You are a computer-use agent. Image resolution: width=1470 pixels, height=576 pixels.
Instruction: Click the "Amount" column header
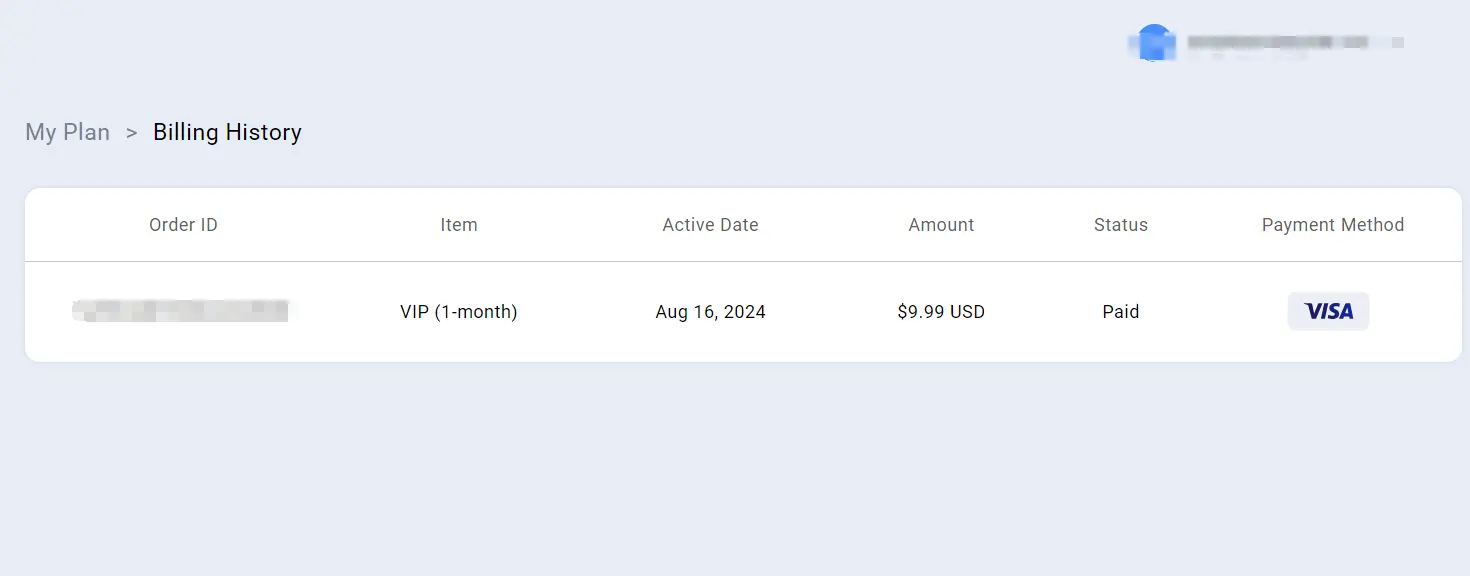click(x=940, y=225)
